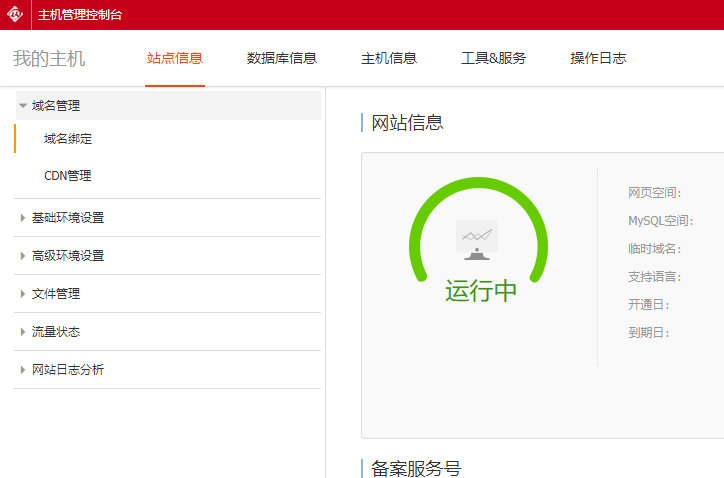Collapse the 域名管理 section arrow

click(23, 106)
